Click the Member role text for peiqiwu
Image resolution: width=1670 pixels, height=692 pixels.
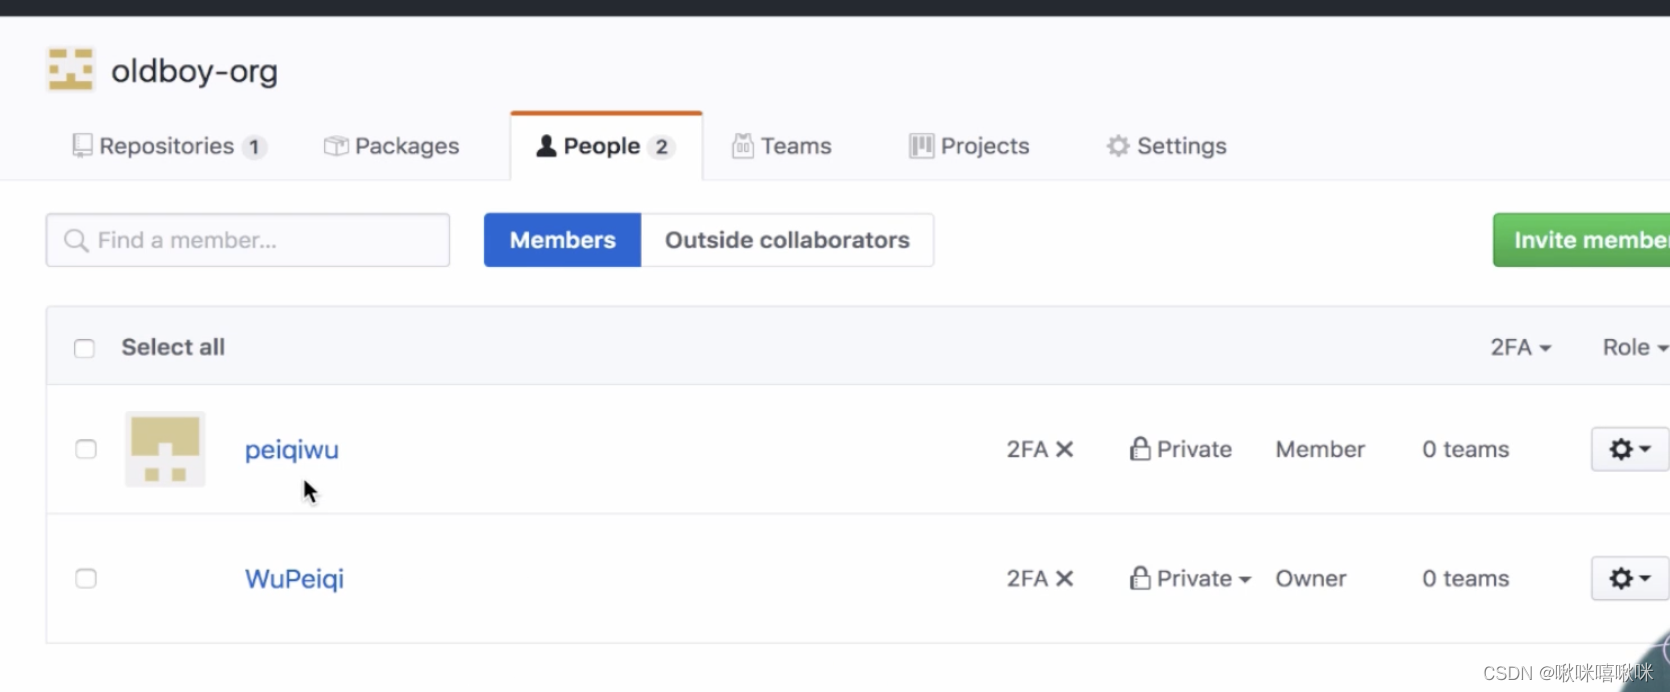coord(1320,449)
